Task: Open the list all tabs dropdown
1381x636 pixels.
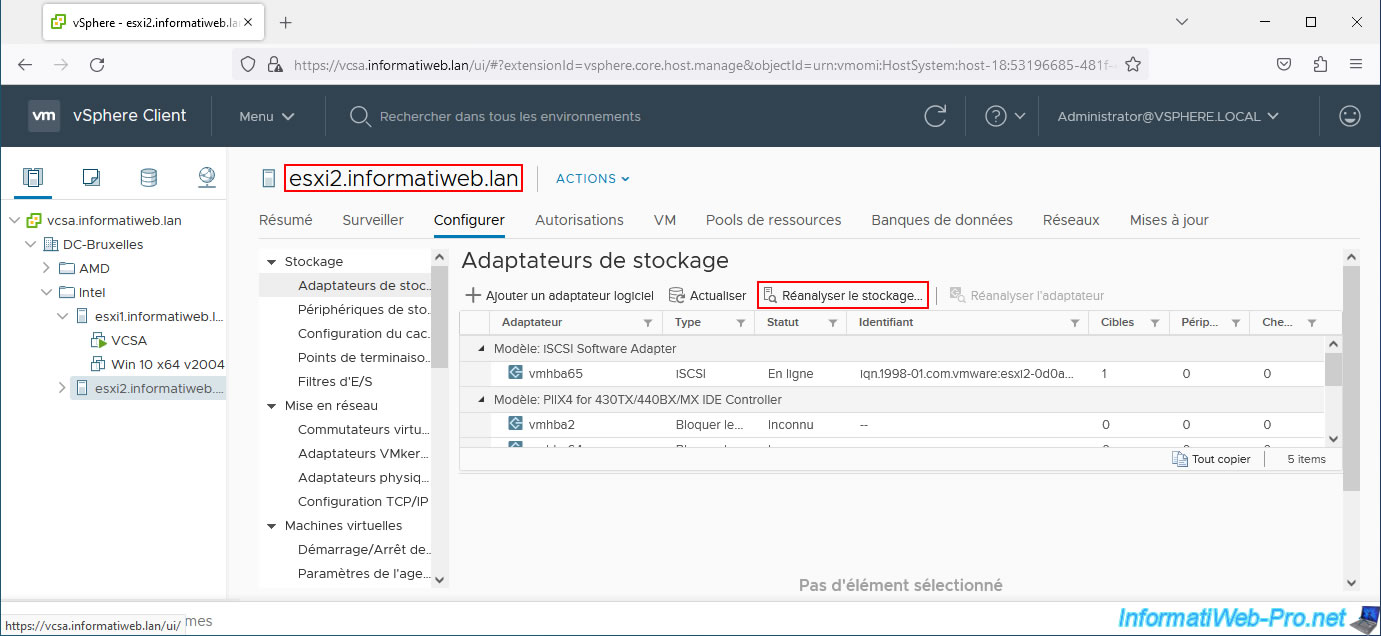Action: coord(1182,22)
